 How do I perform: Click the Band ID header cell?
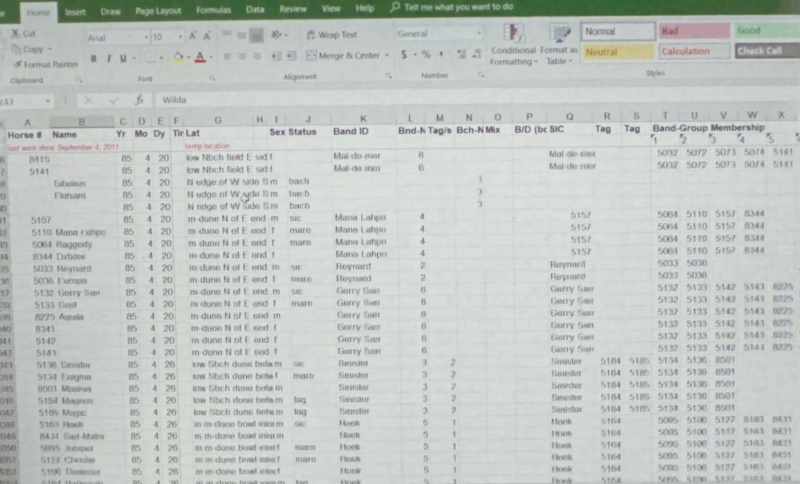[x=351, y=132]
